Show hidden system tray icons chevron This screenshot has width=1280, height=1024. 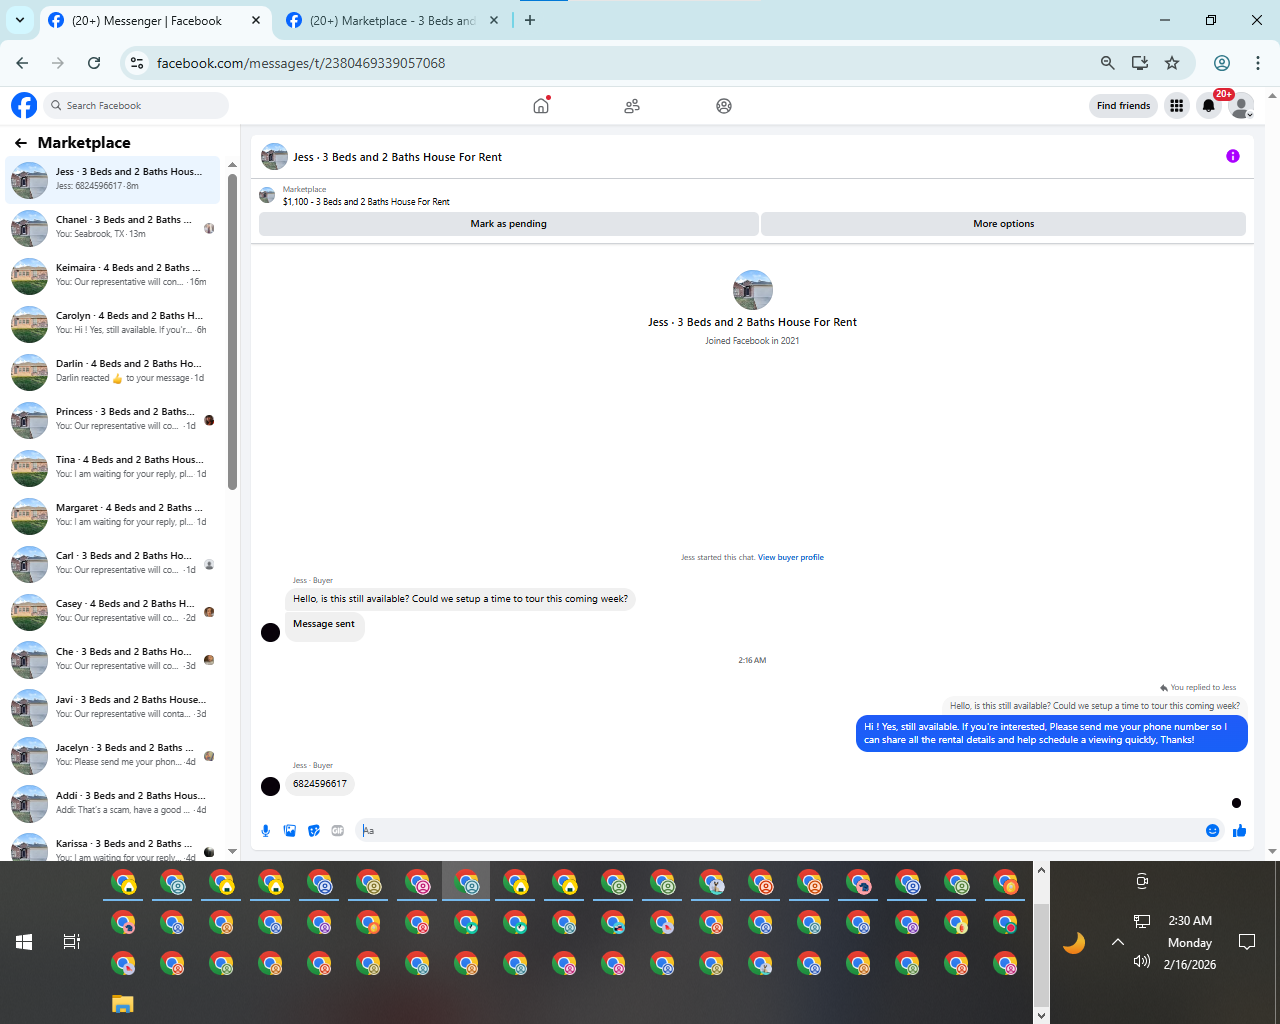tap(1118, 942)
